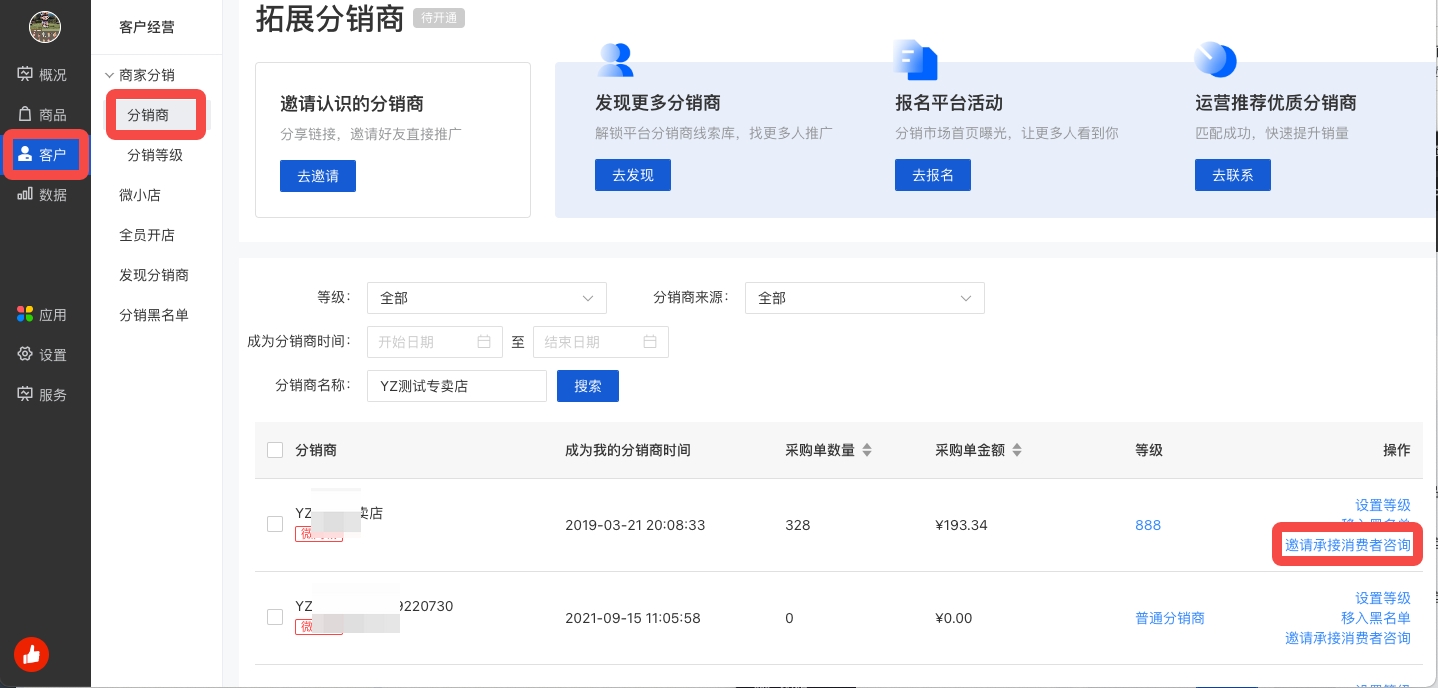
Task: Open calendar icon in 结束日期 field
Action: [650, 342]
